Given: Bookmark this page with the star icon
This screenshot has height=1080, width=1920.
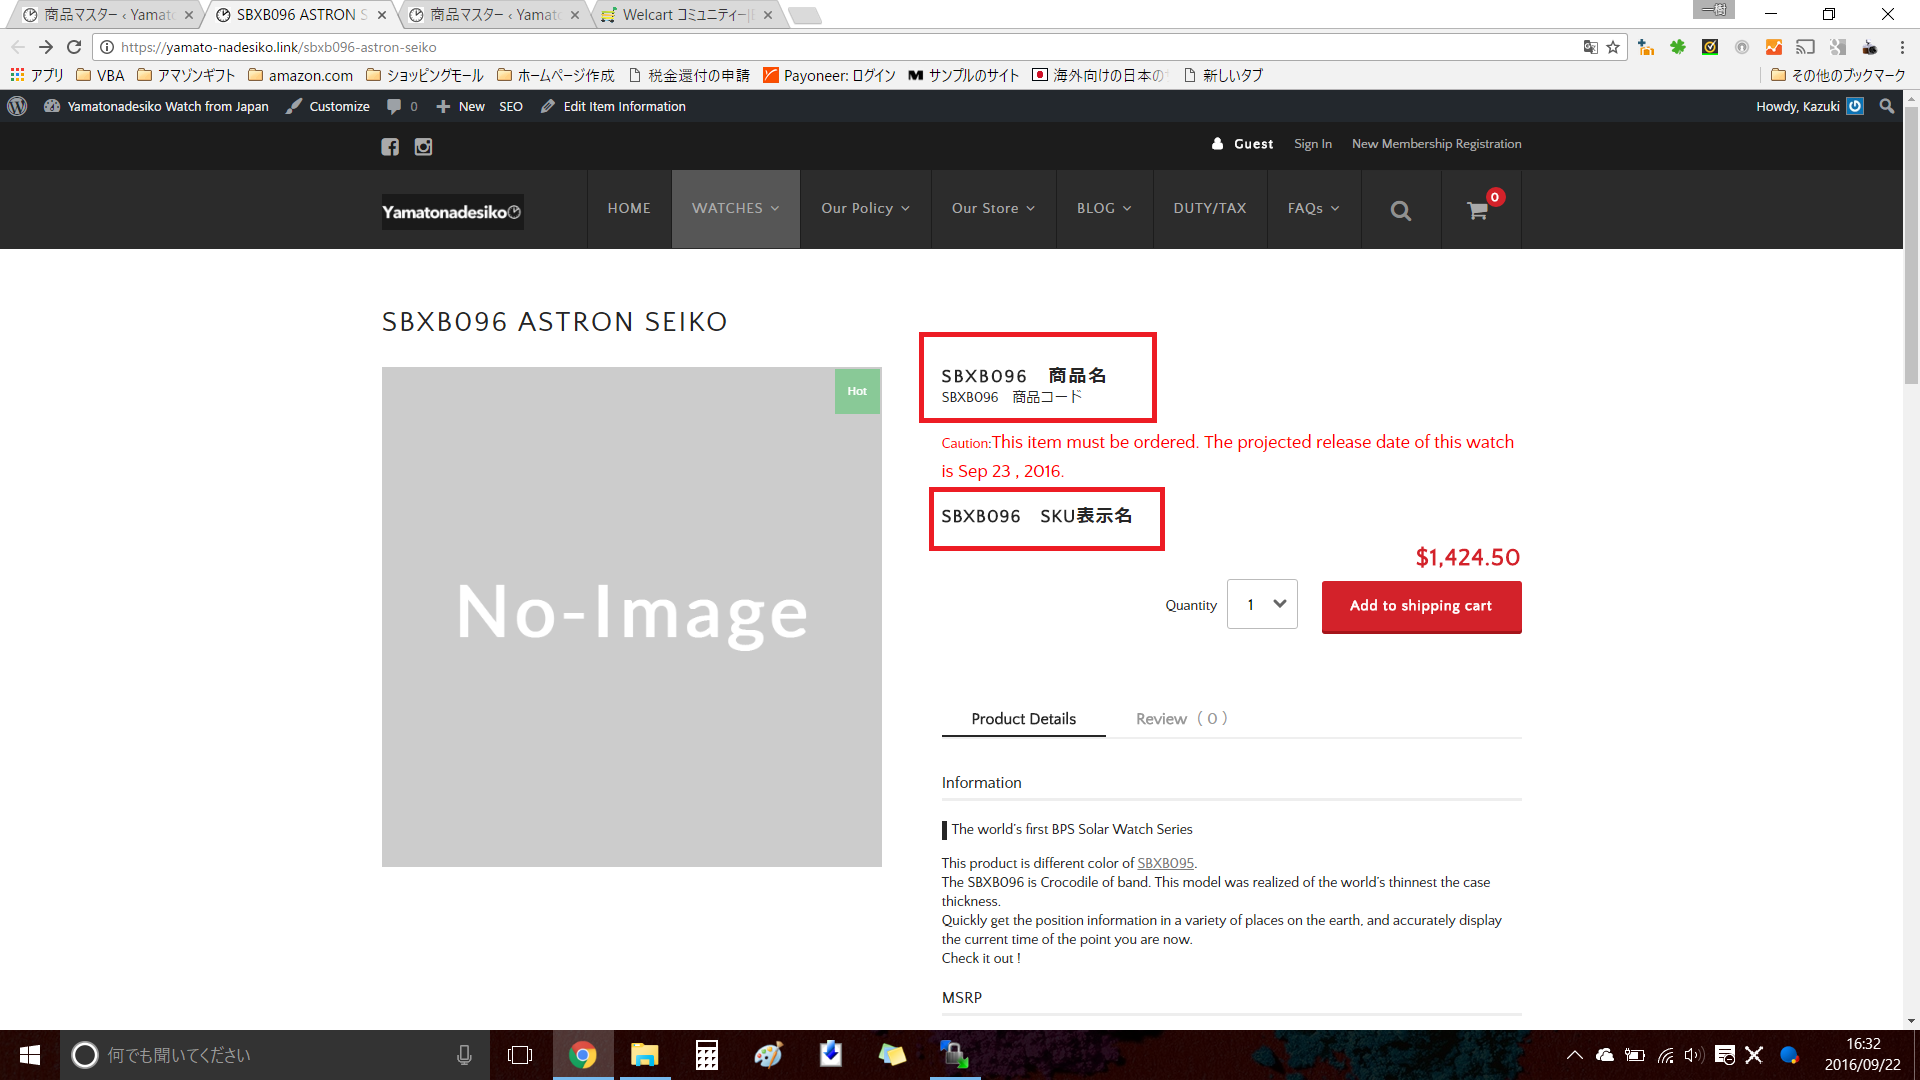Looking at the screenshot, I should pos(1613,47).
